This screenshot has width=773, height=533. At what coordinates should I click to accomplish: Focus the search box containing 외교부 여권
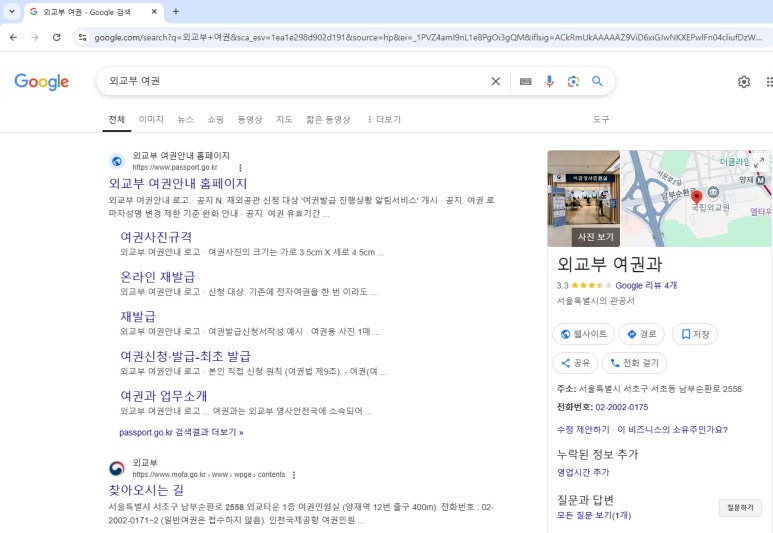(296, 81)
